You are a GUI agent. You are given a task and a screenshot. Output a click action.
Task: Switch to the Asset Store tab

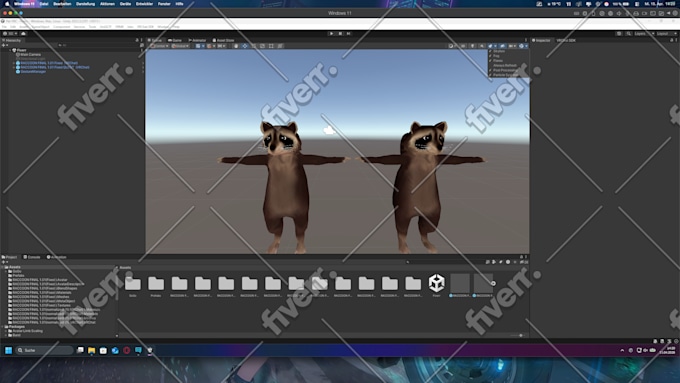click(x=224, y=40)
